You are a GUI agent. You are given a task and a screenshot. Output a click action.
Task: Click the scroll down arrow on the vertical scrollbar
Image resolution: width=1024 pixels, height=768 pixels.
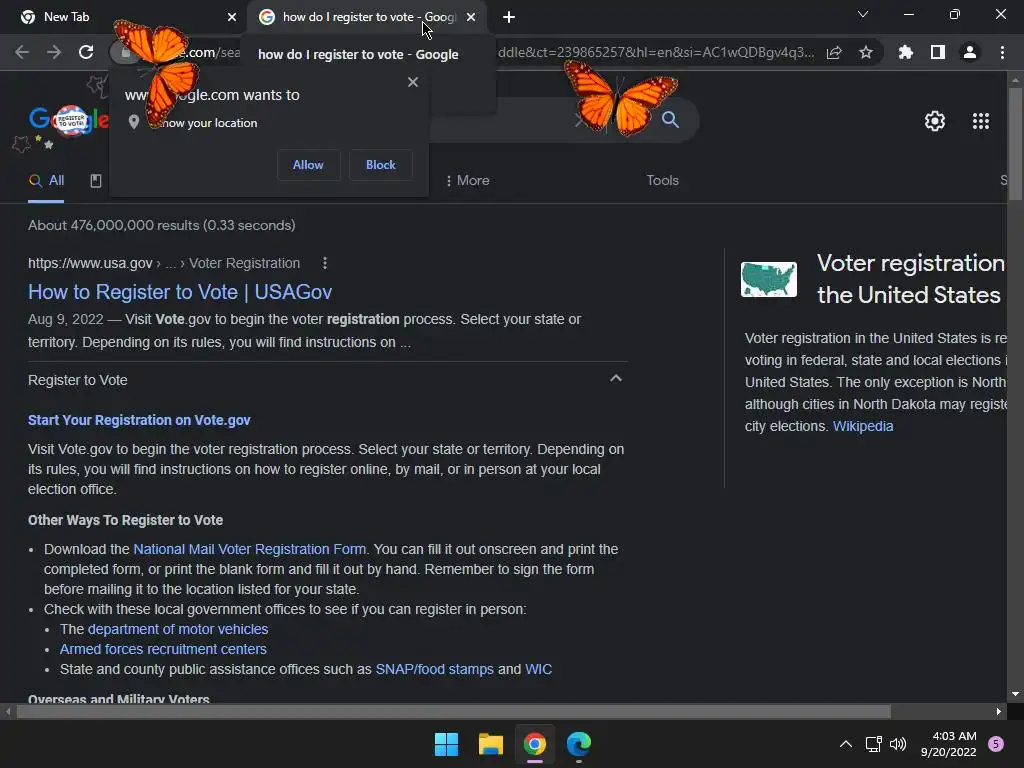click(x=1015, y=694)
